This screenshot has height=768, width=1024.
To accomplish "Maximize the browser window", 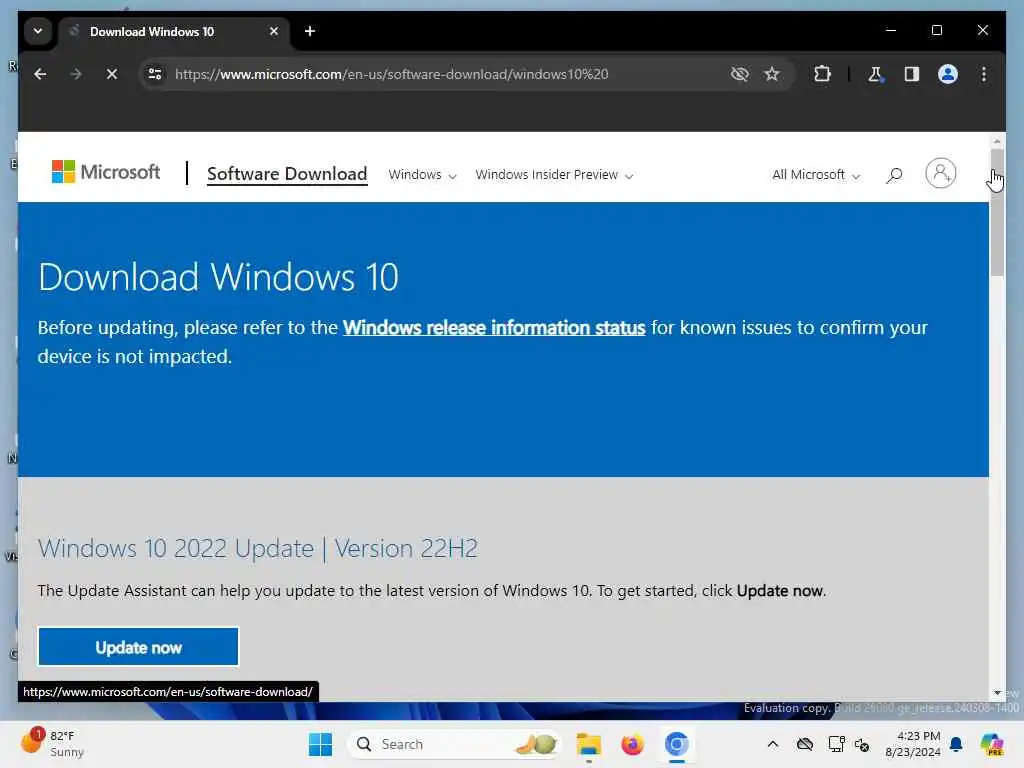I will 936,30.
